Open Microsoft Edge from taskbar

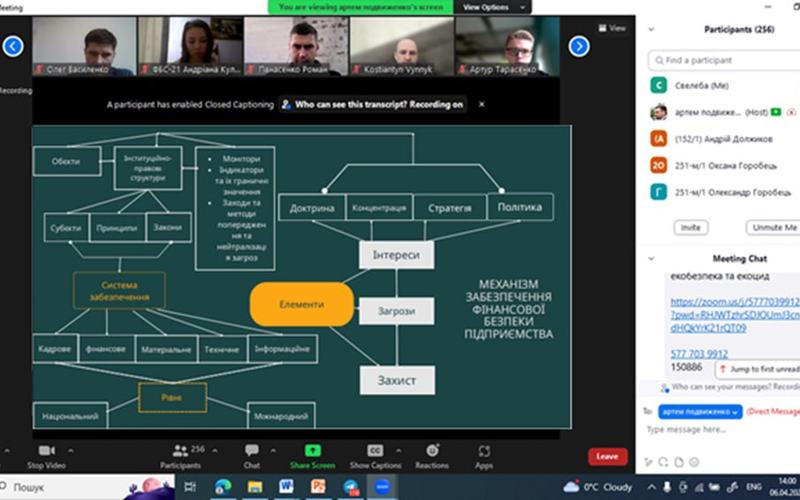(222, 487)
